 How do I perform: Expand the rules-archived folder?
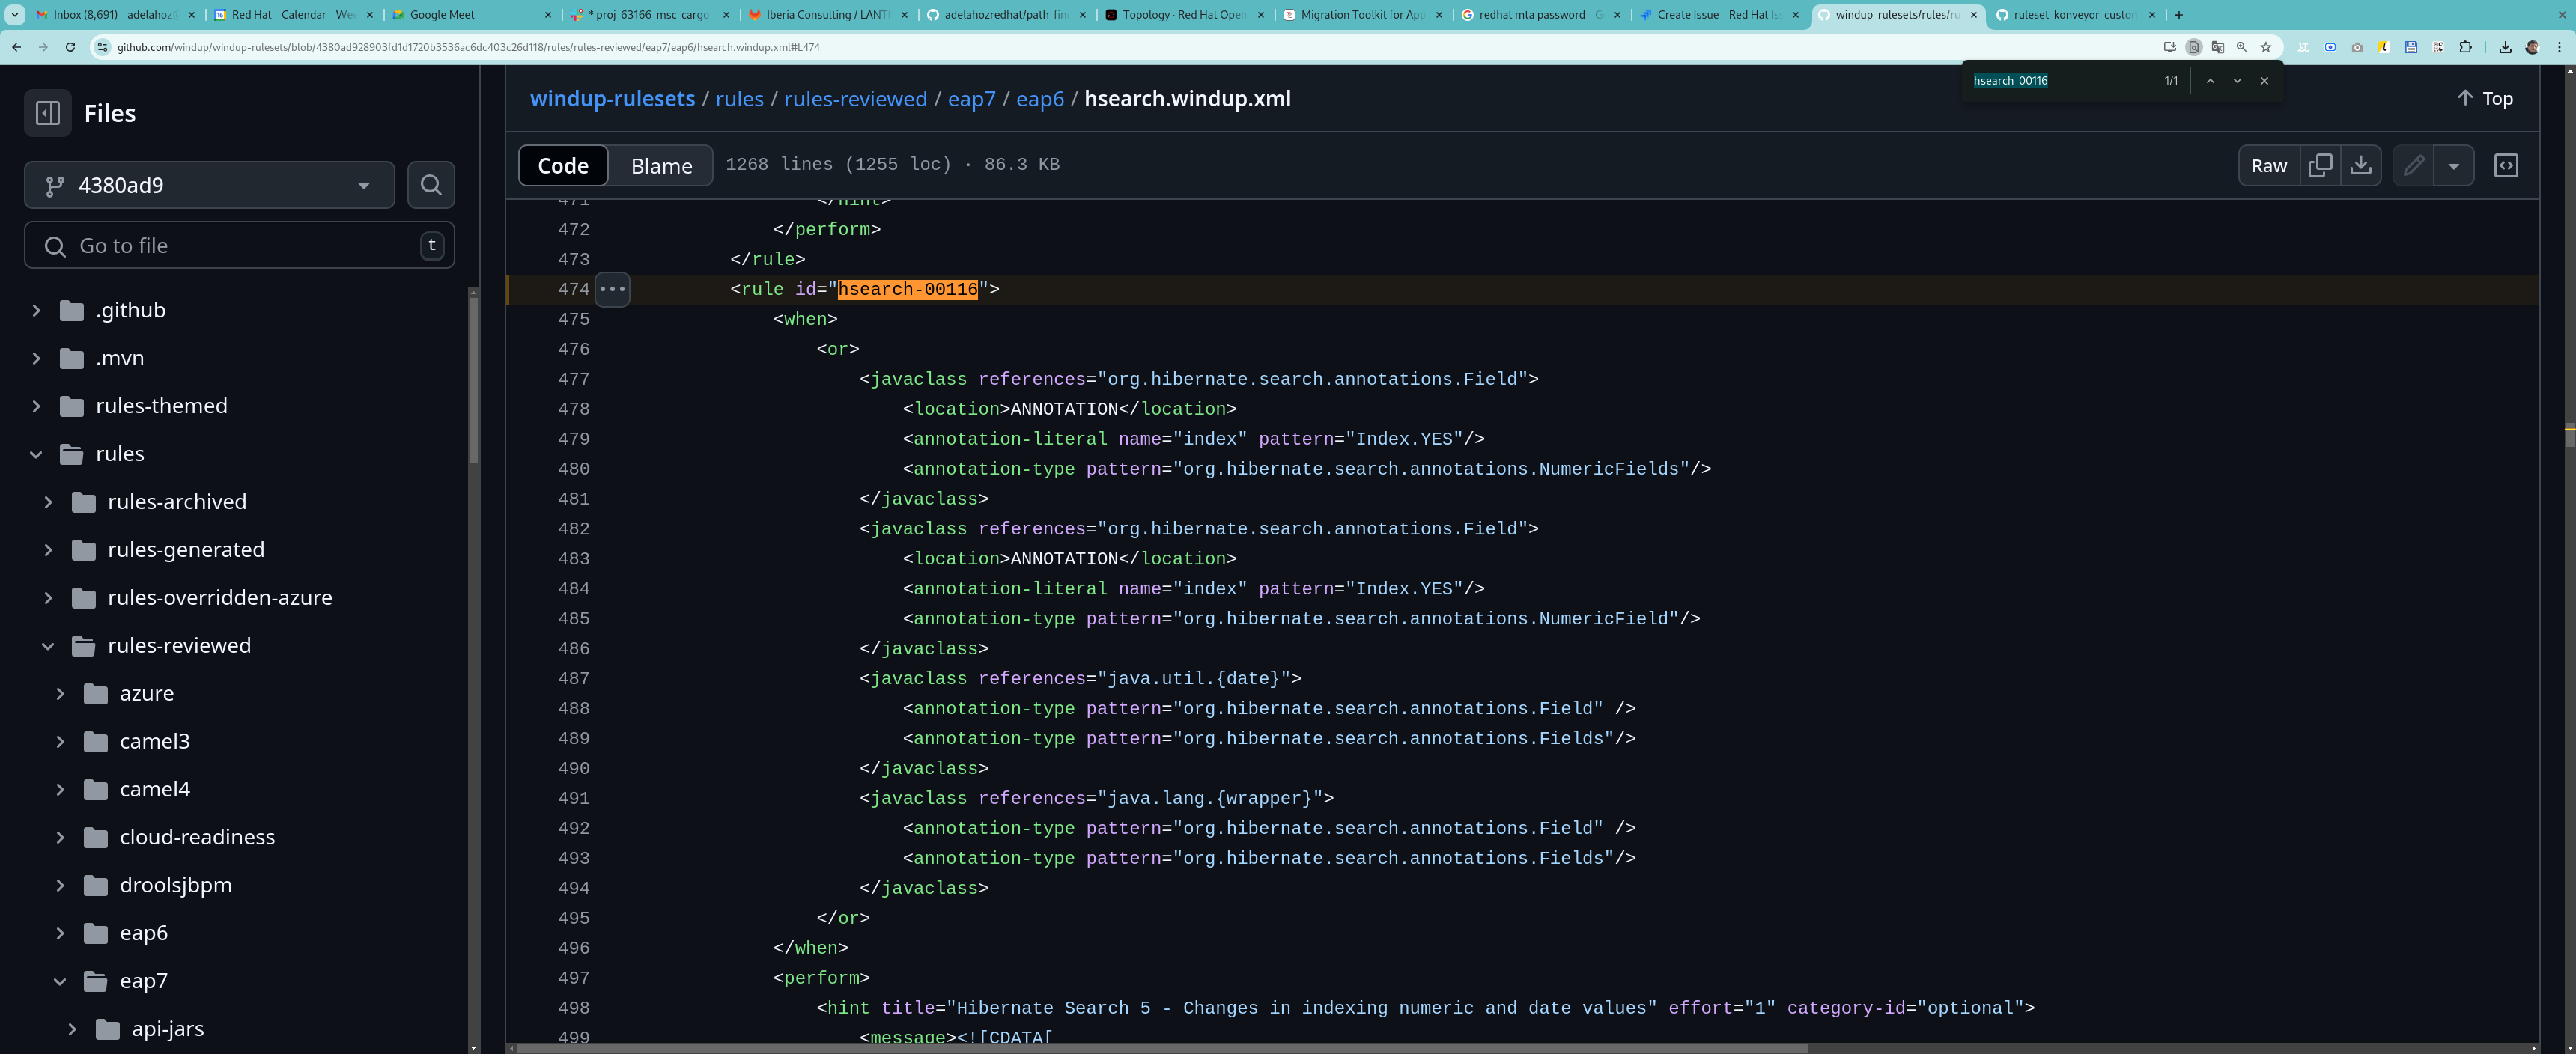point(48,502)
